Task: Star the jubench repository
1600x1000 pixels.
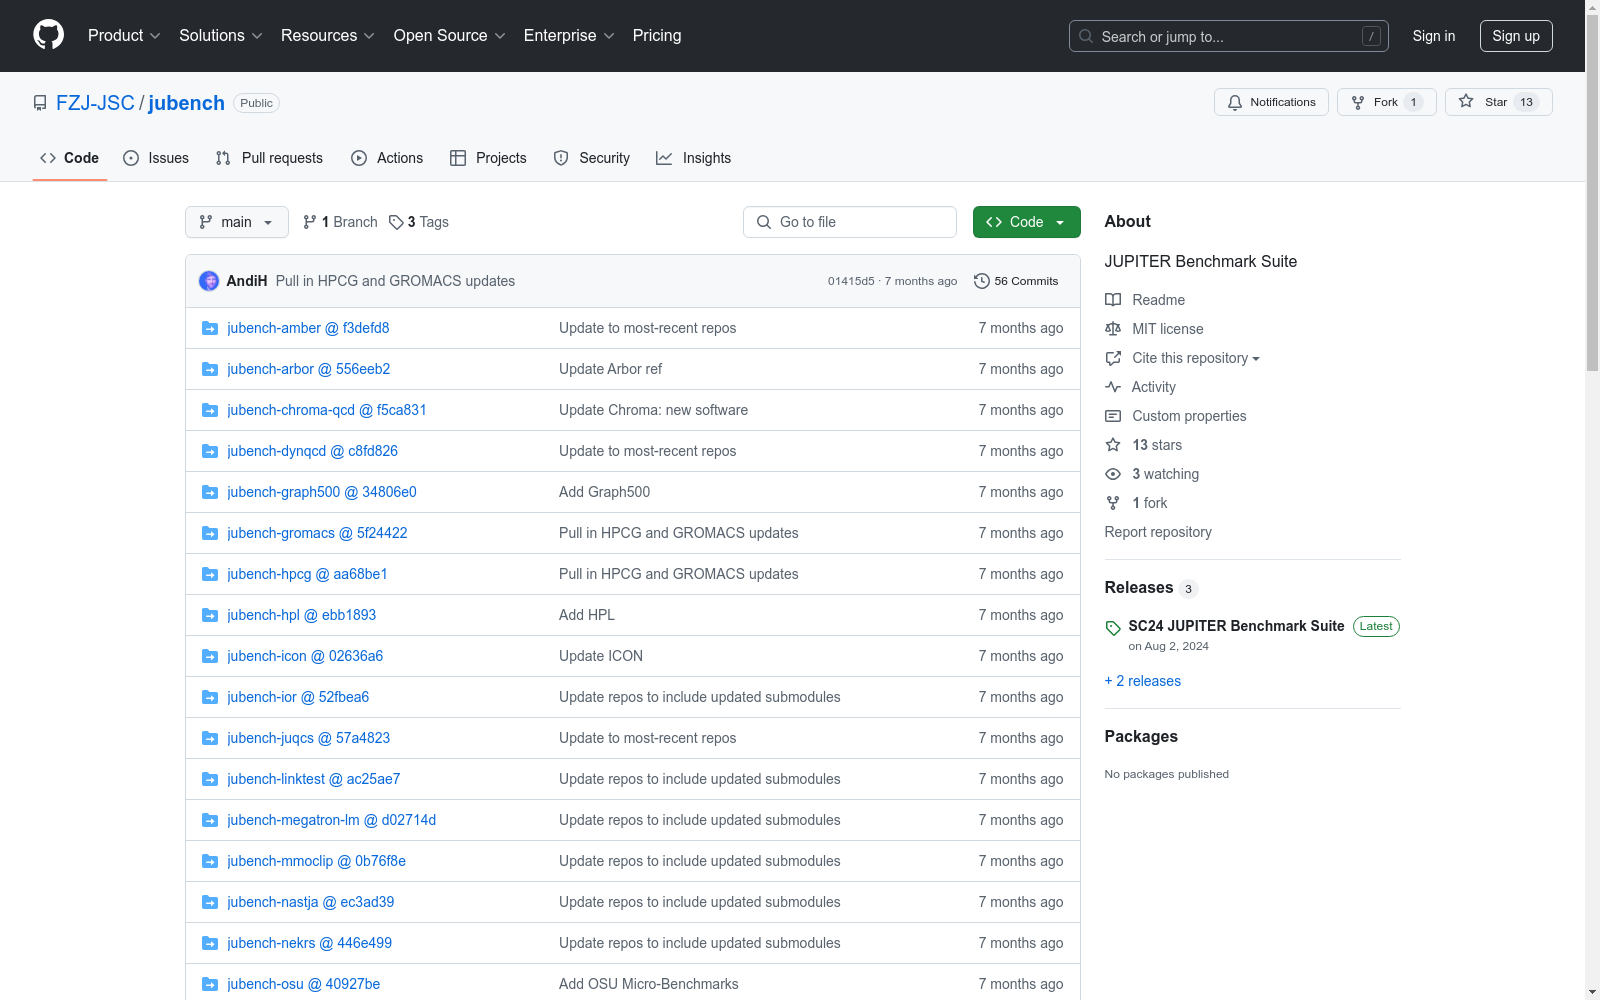Action: click(1497, 102)
